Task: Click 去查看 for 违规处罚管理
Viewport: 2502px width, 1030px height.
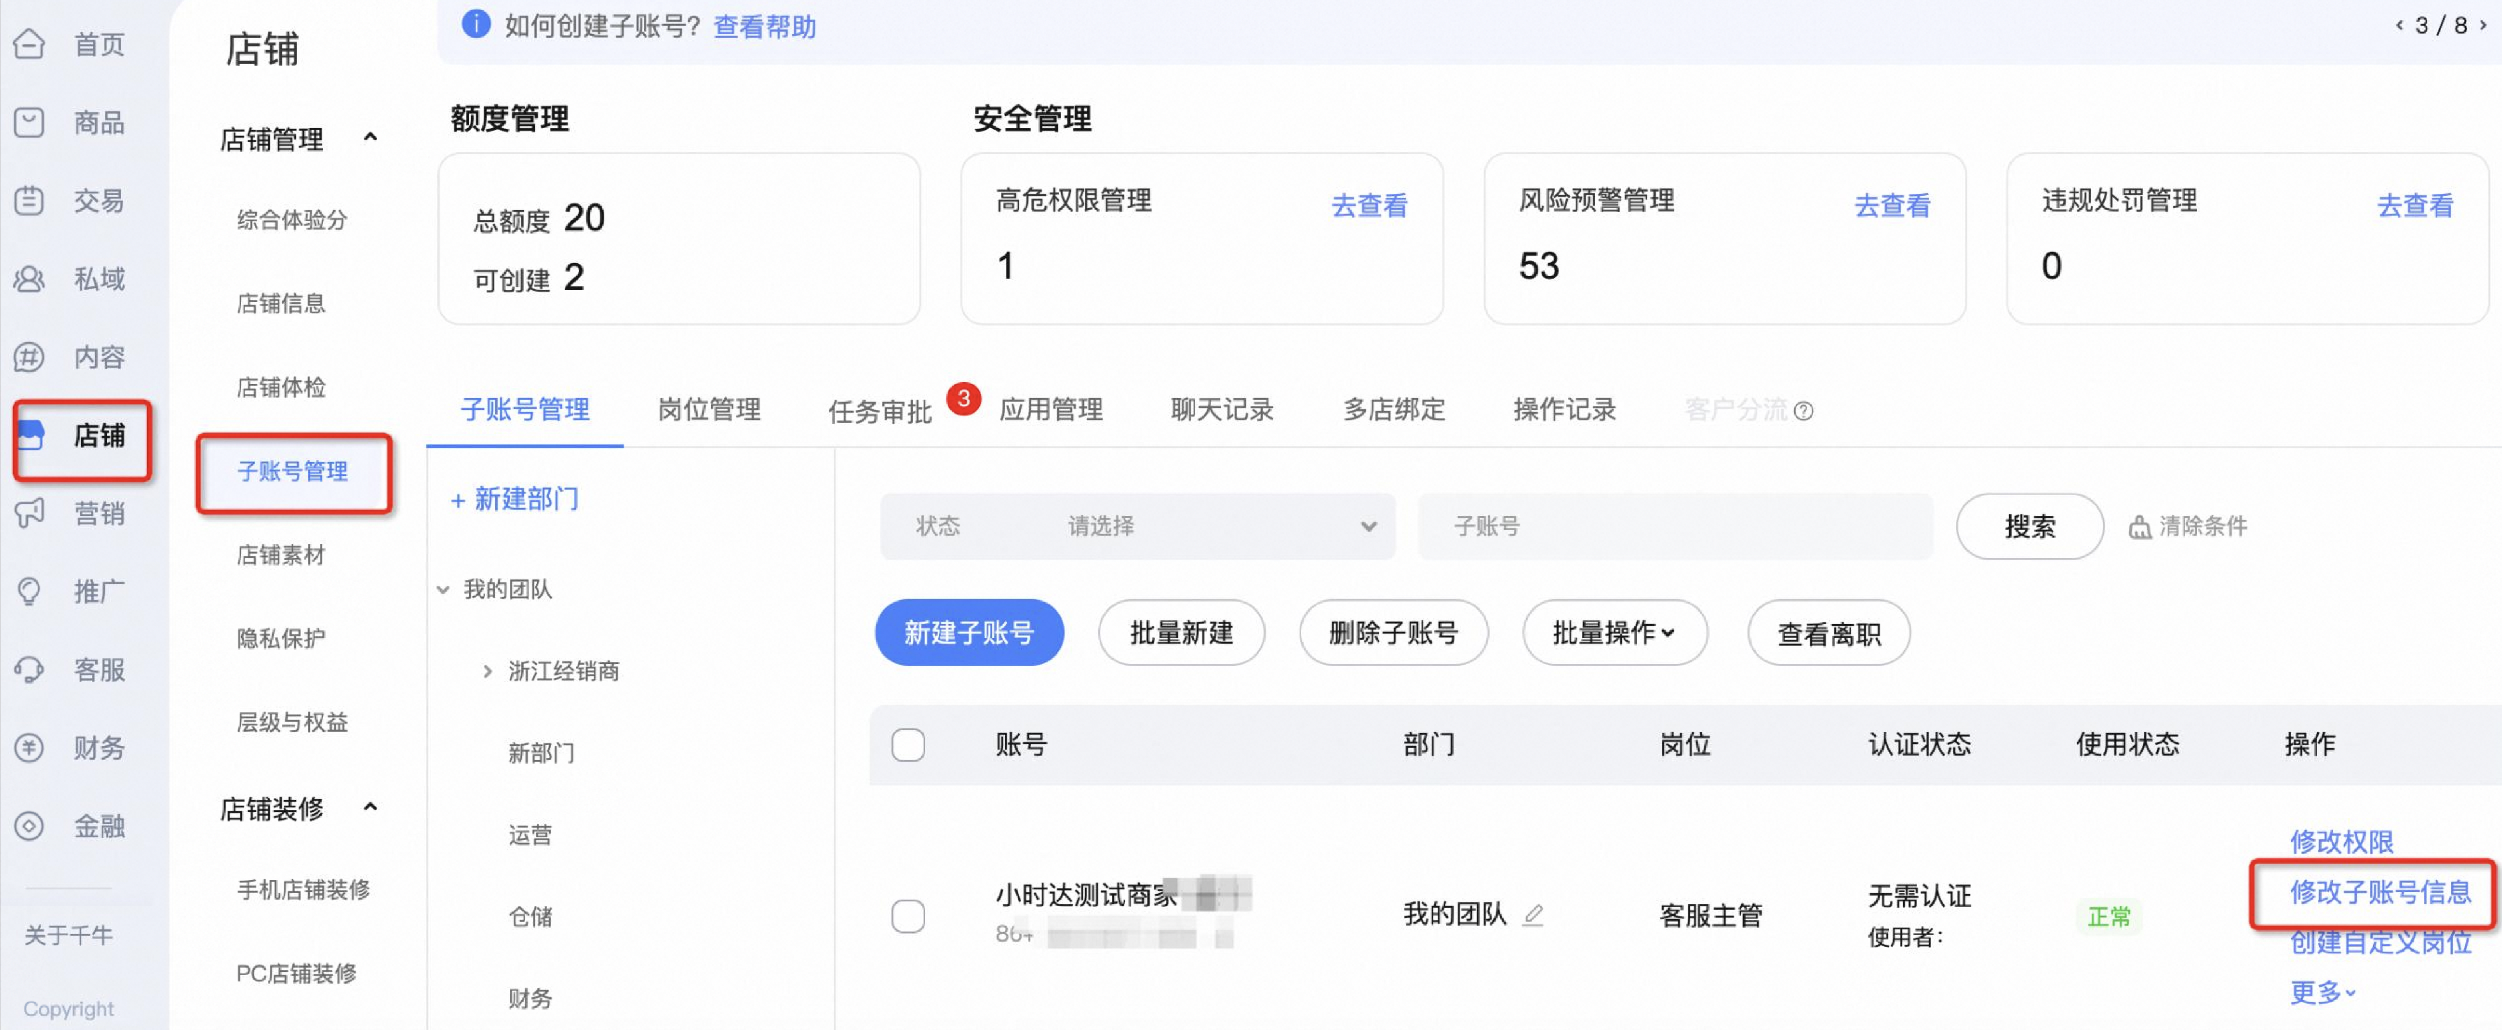Action: coord(2415,206)
